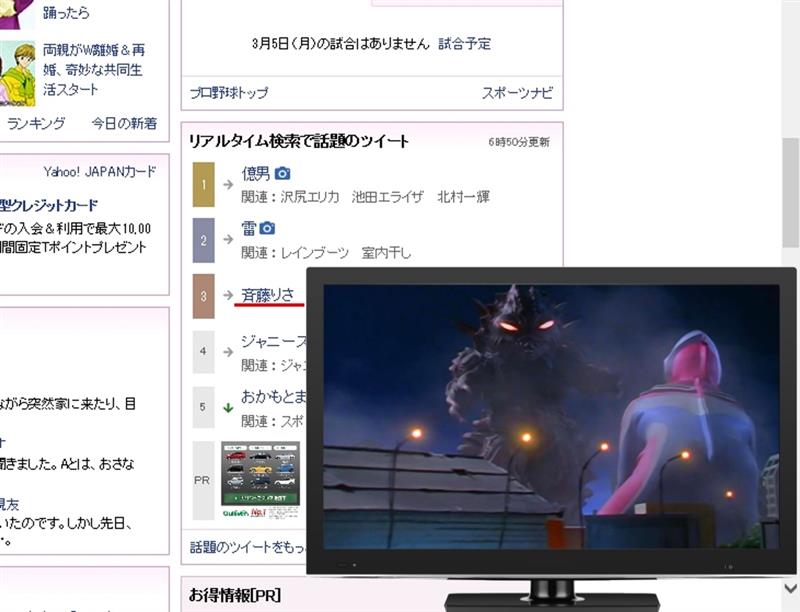Click the scrollbar down arrow
800x612 pixels.
(791, 588)
